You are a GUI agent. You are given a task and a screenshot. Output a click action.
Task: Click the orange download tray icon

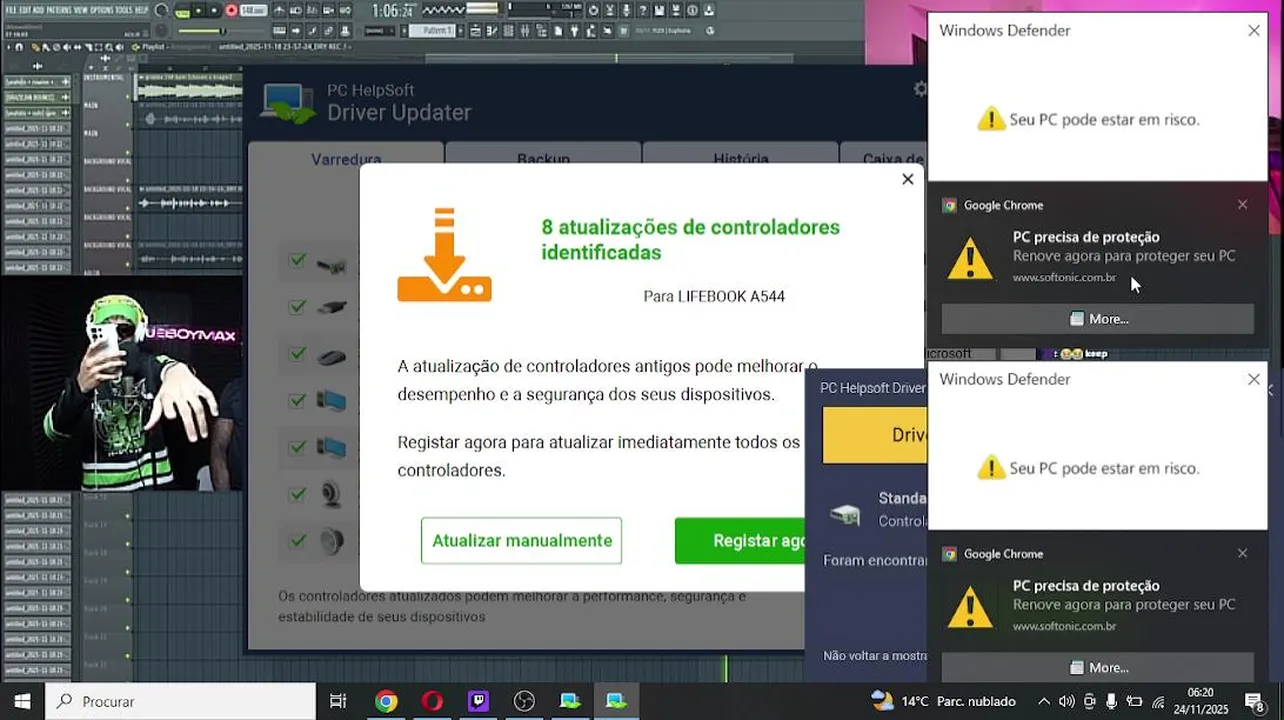[x=444, y=255]
